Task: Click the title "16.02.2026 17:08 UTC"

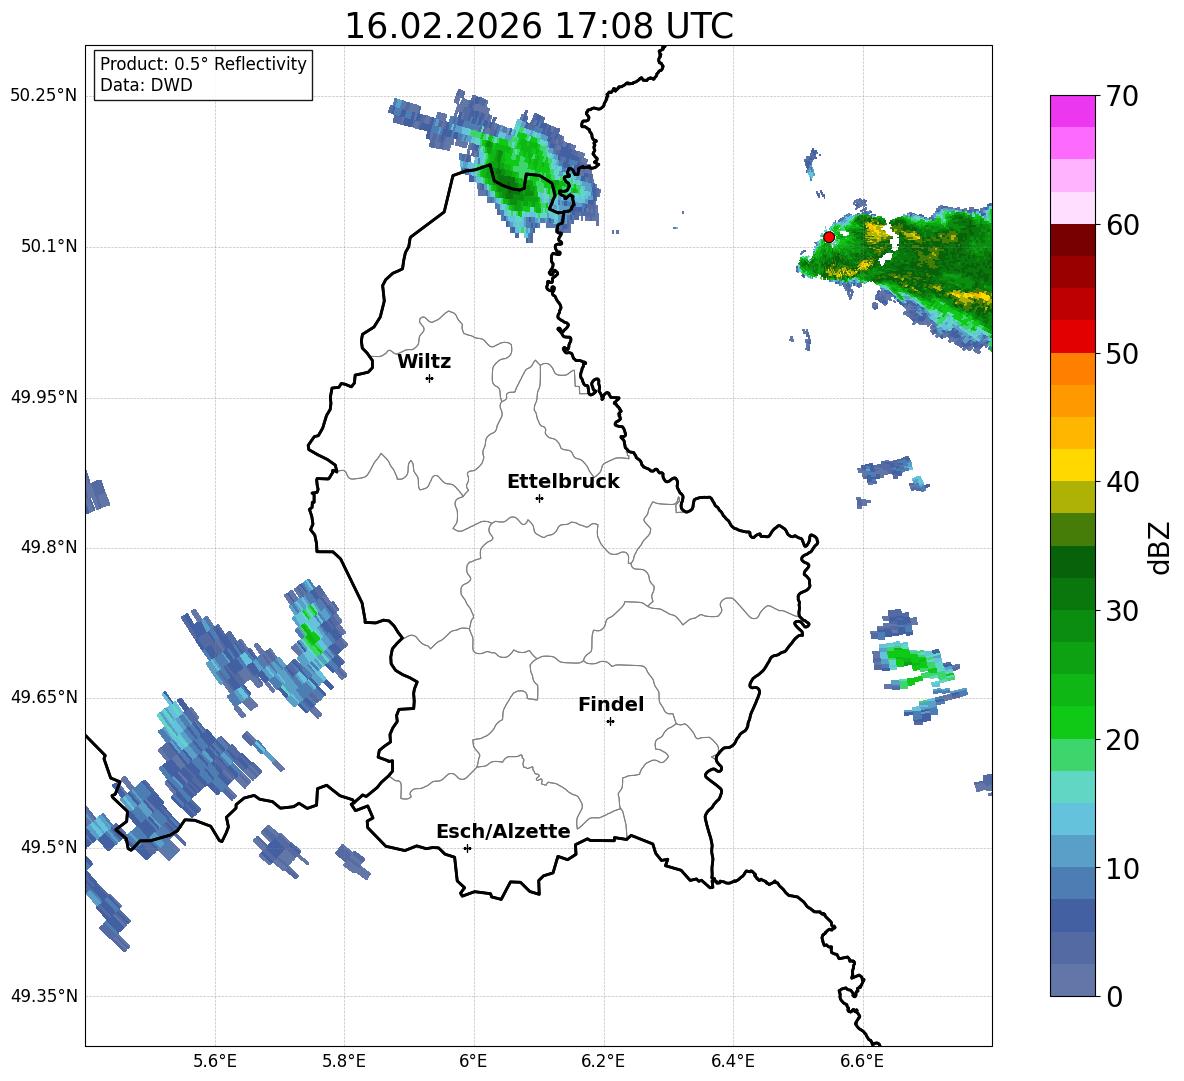Action: (538, 26)
